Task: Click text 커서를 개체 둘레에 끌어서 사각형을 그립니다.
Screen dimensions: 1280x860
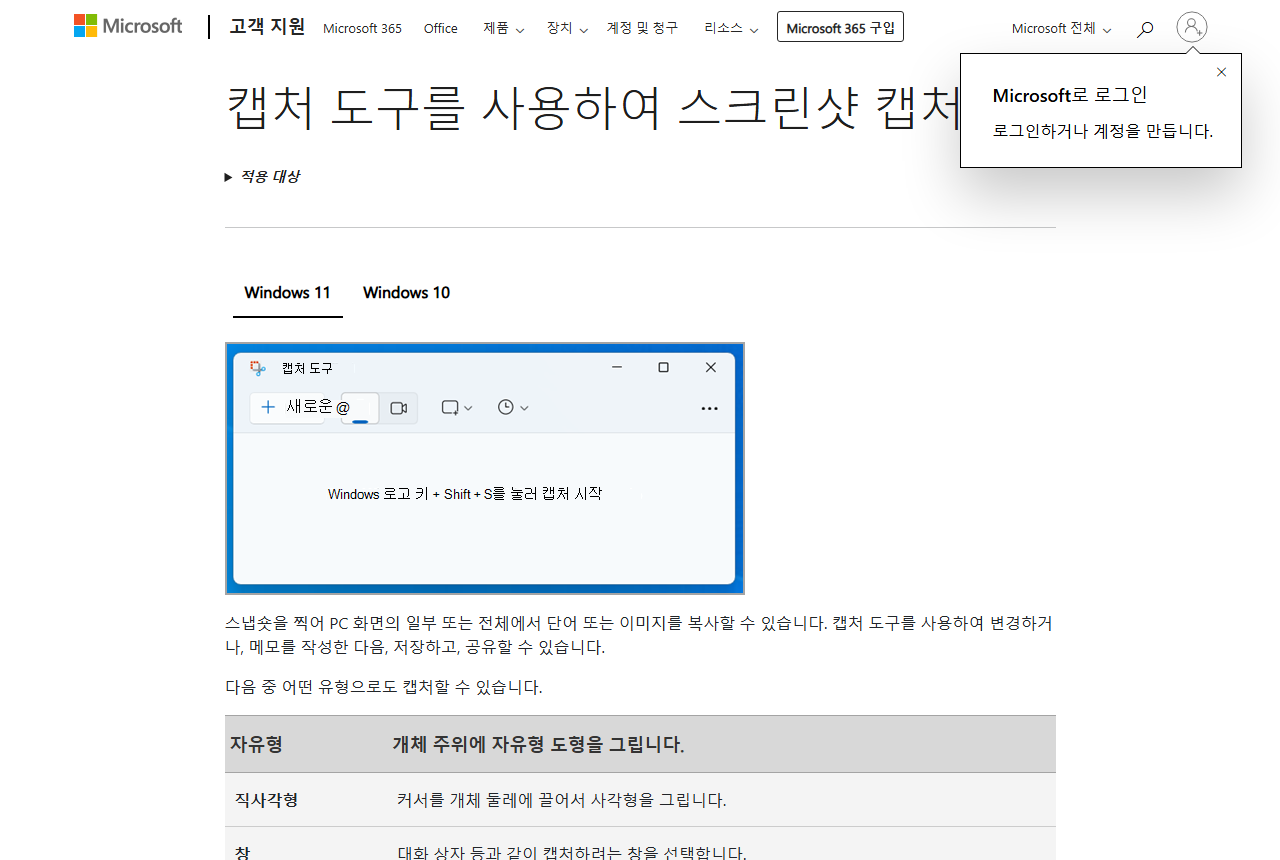Action: point(561,800)
